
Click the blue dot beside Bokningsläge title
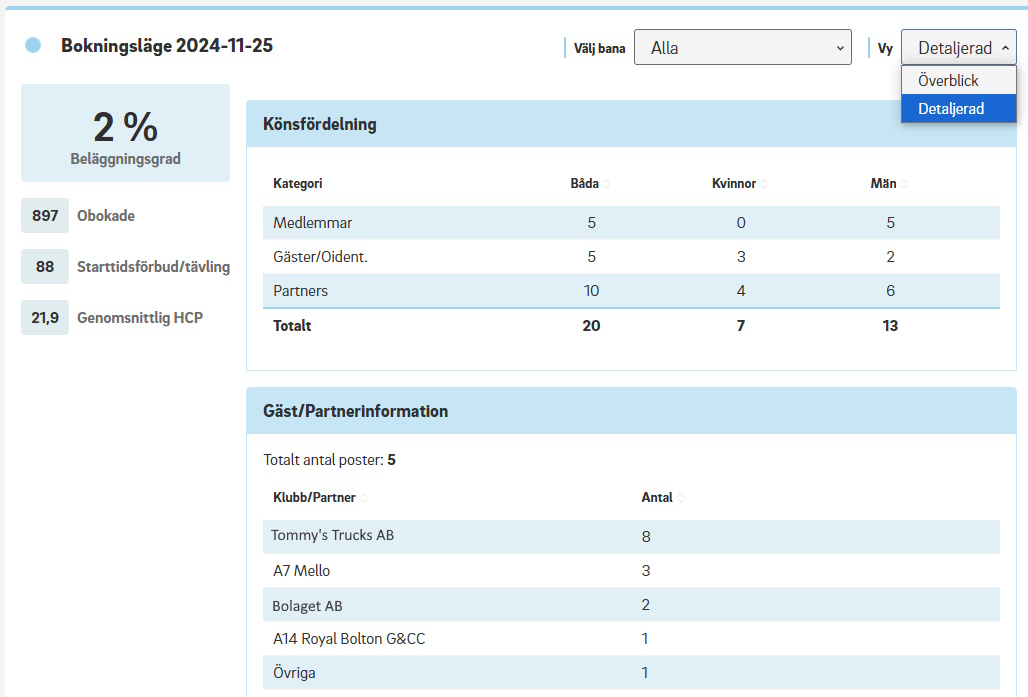click(x=33, y=45)
